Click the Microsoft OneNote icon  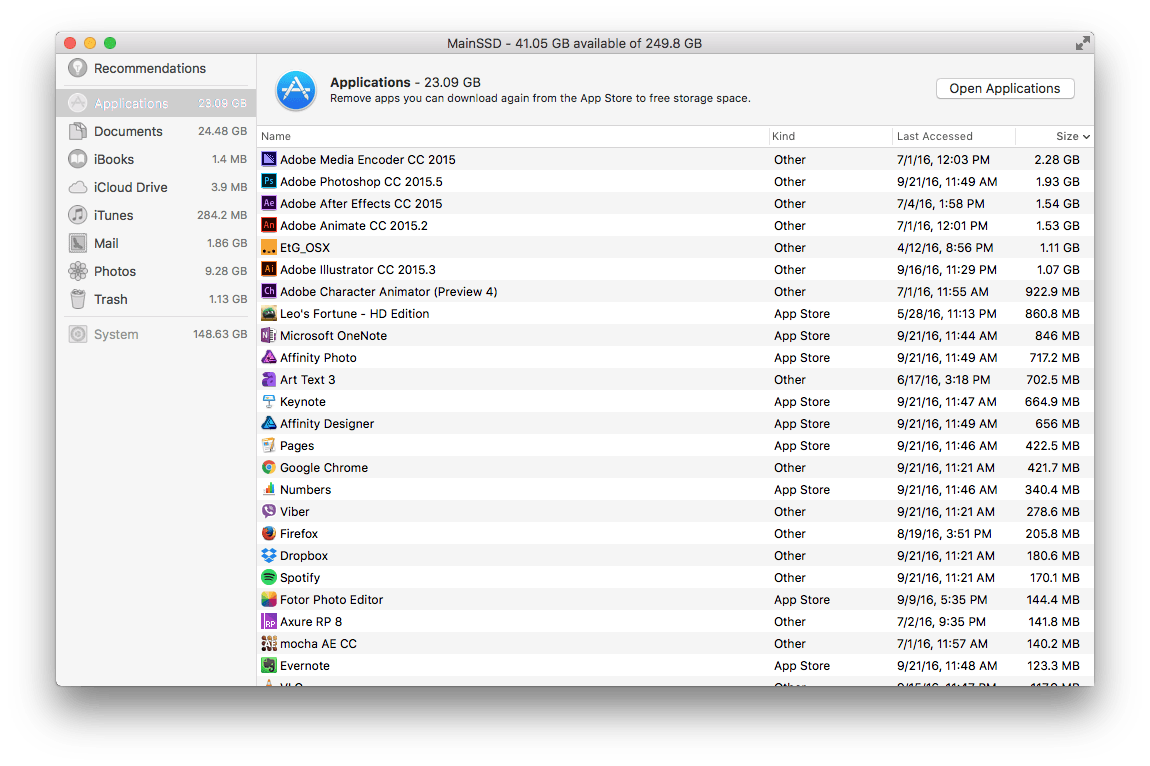268,335
